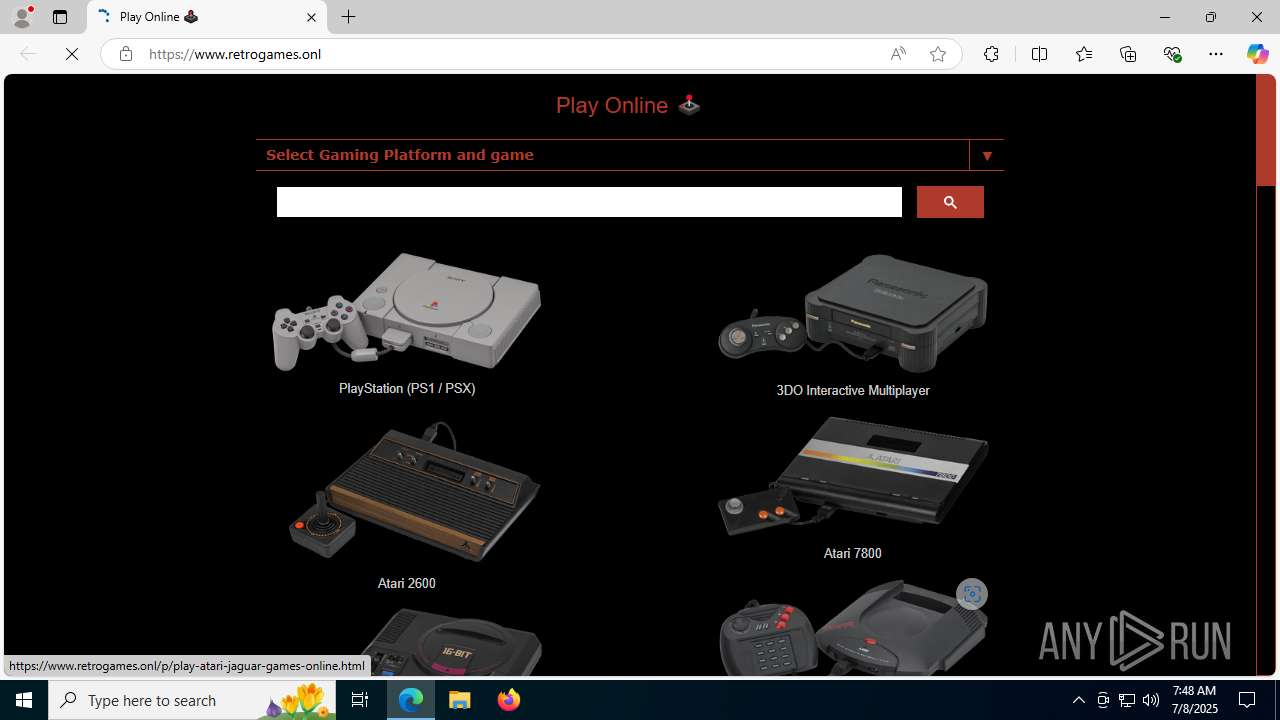1280x720 pixels.
Task: Open the Windows Start menu
Action: pyautogui.click(x=24, y=700)
